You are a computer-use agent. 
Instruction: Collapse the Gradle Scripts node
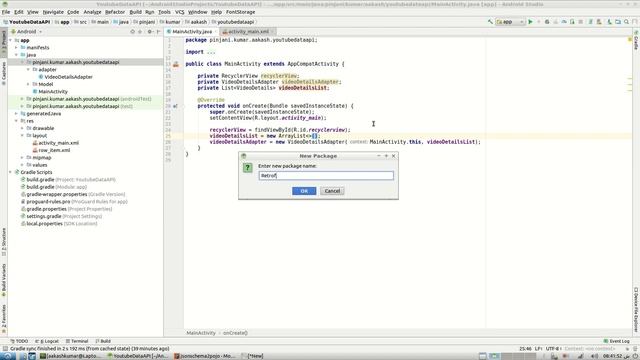click(x=11, y=172)
